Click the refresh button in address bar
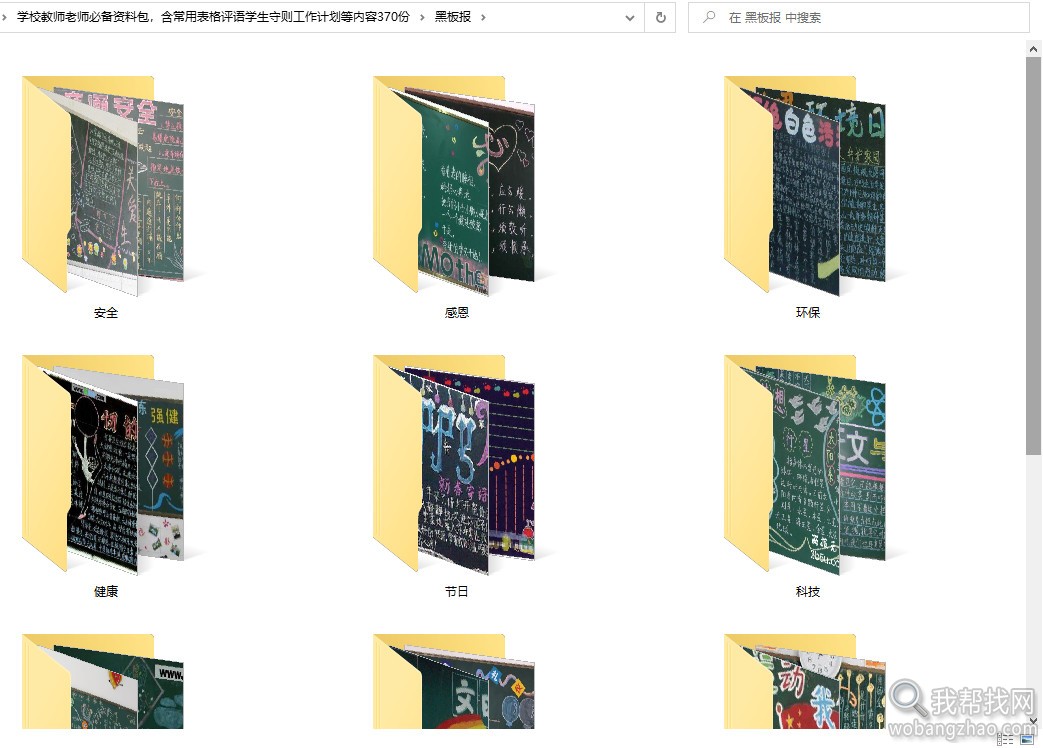This screenshot has width=1043, height=748. [661, 17]
